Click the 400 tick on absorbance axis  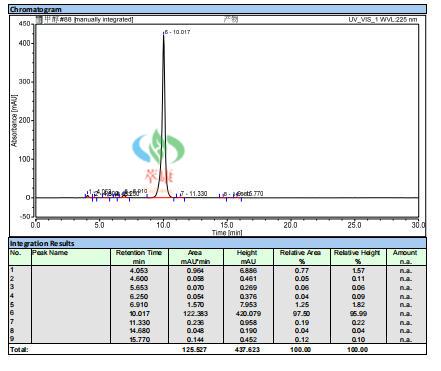tap(24, 43)
